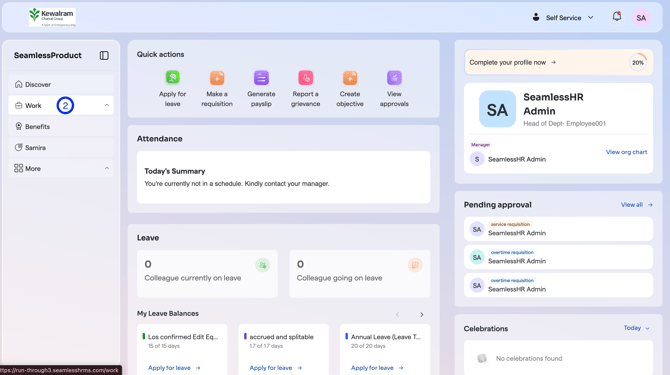Click the Create objective icon

[350, 78]
